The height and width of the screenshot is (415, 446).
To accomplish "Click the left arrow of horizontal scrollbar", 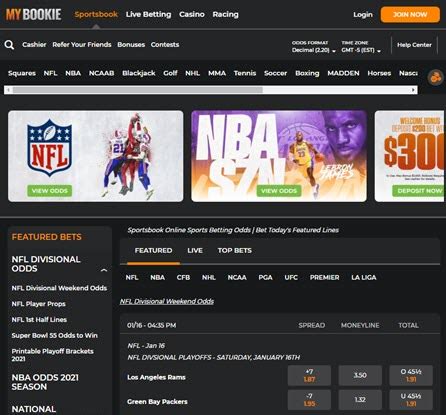I will (8, 90).
